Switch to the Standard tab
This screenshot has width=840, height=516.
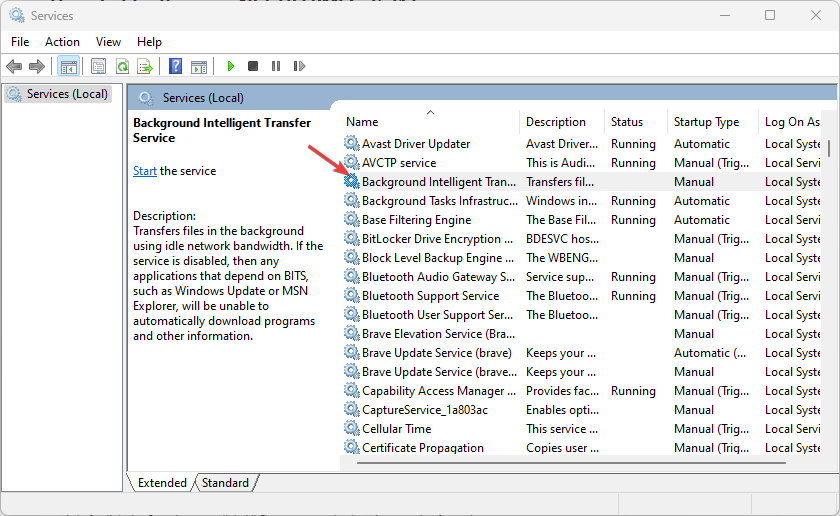click(225, 483)
